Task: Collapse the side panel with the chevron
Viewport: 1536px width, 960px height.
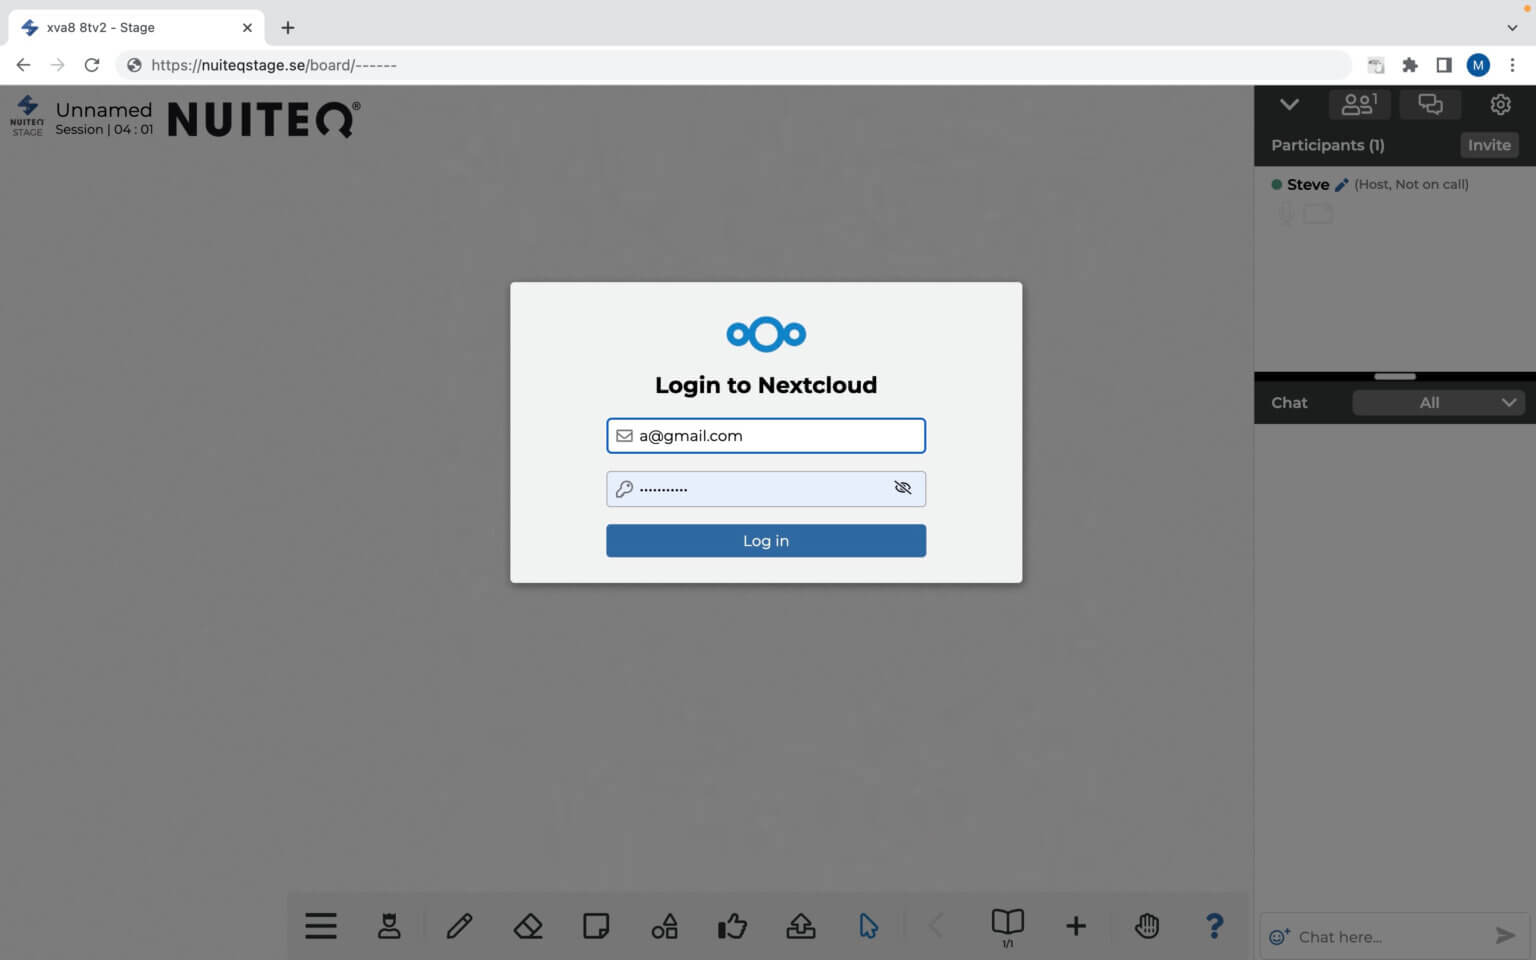Action: tap(1289, 104)
